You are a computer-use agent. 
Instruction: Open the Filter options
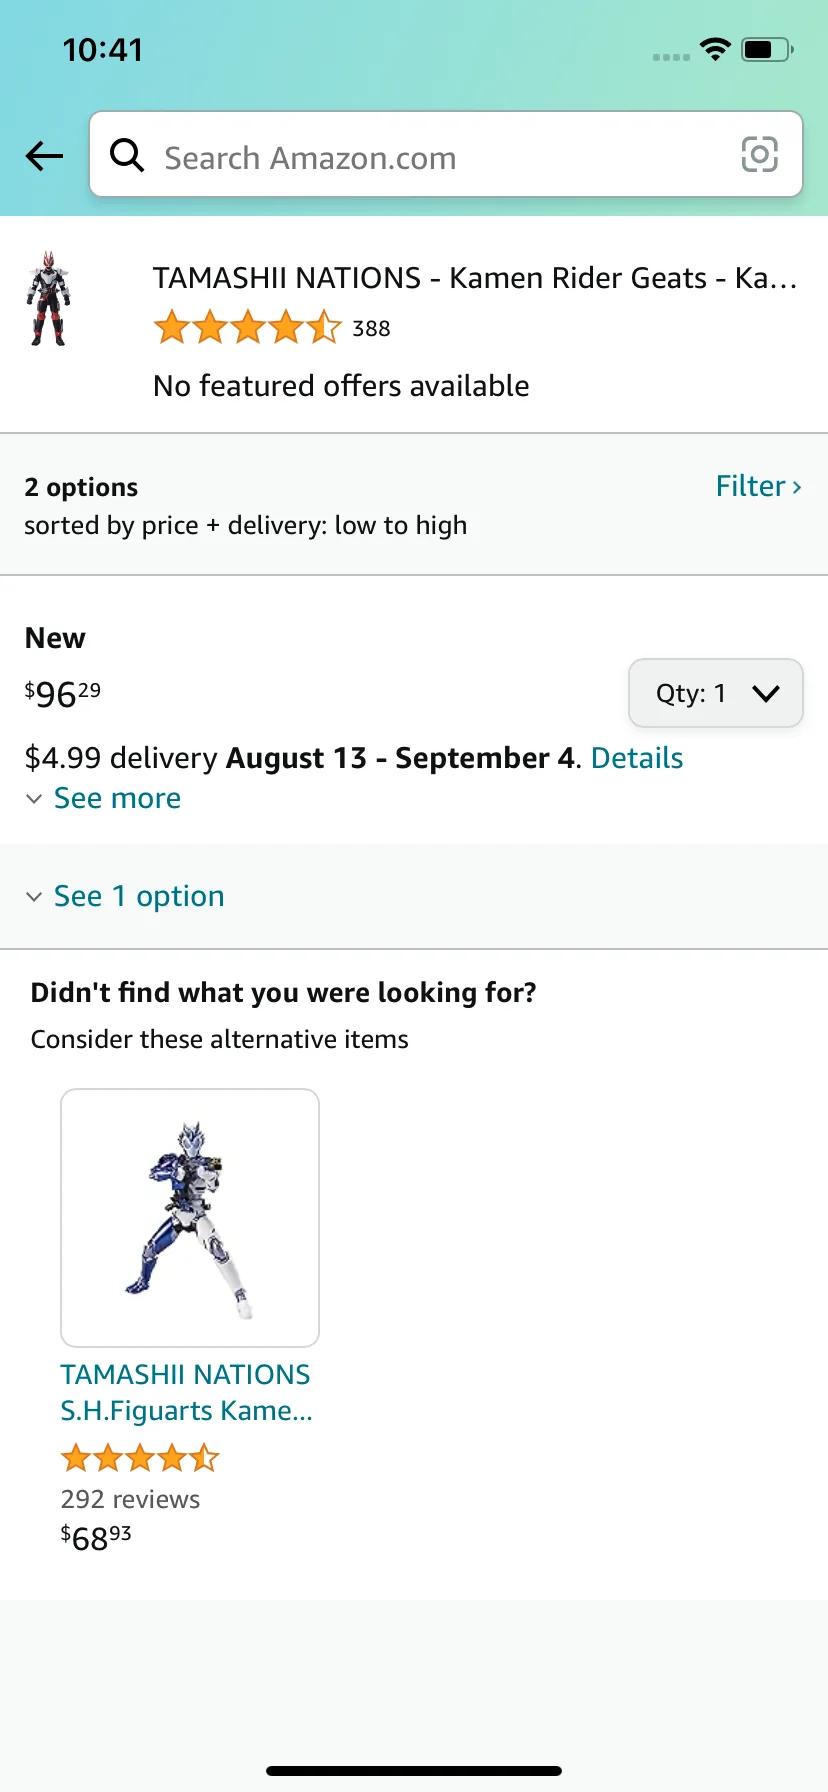point(758,486)
